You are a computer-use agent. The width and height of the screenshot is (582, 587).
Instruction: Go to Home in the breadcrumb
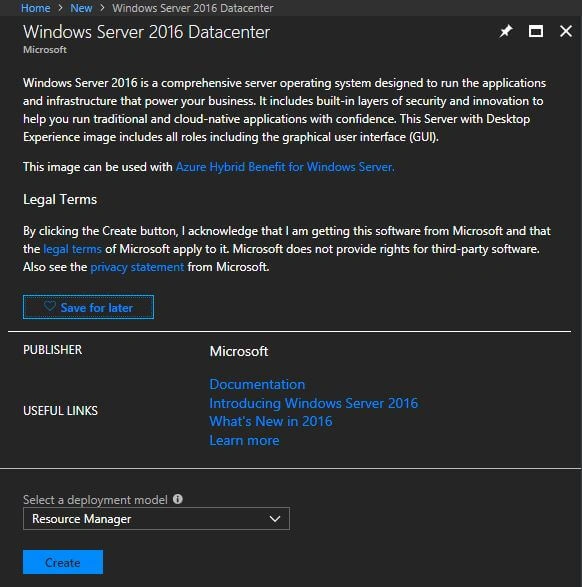[x=36, y=8]
